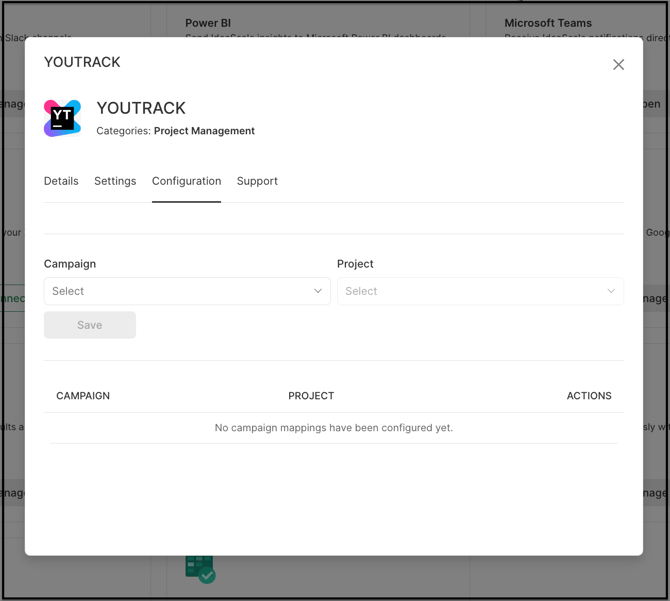Screen dimensions: 670x601
Task: Click the Power BI card heading
Action: pyautogui.click(x=208, y=23)
